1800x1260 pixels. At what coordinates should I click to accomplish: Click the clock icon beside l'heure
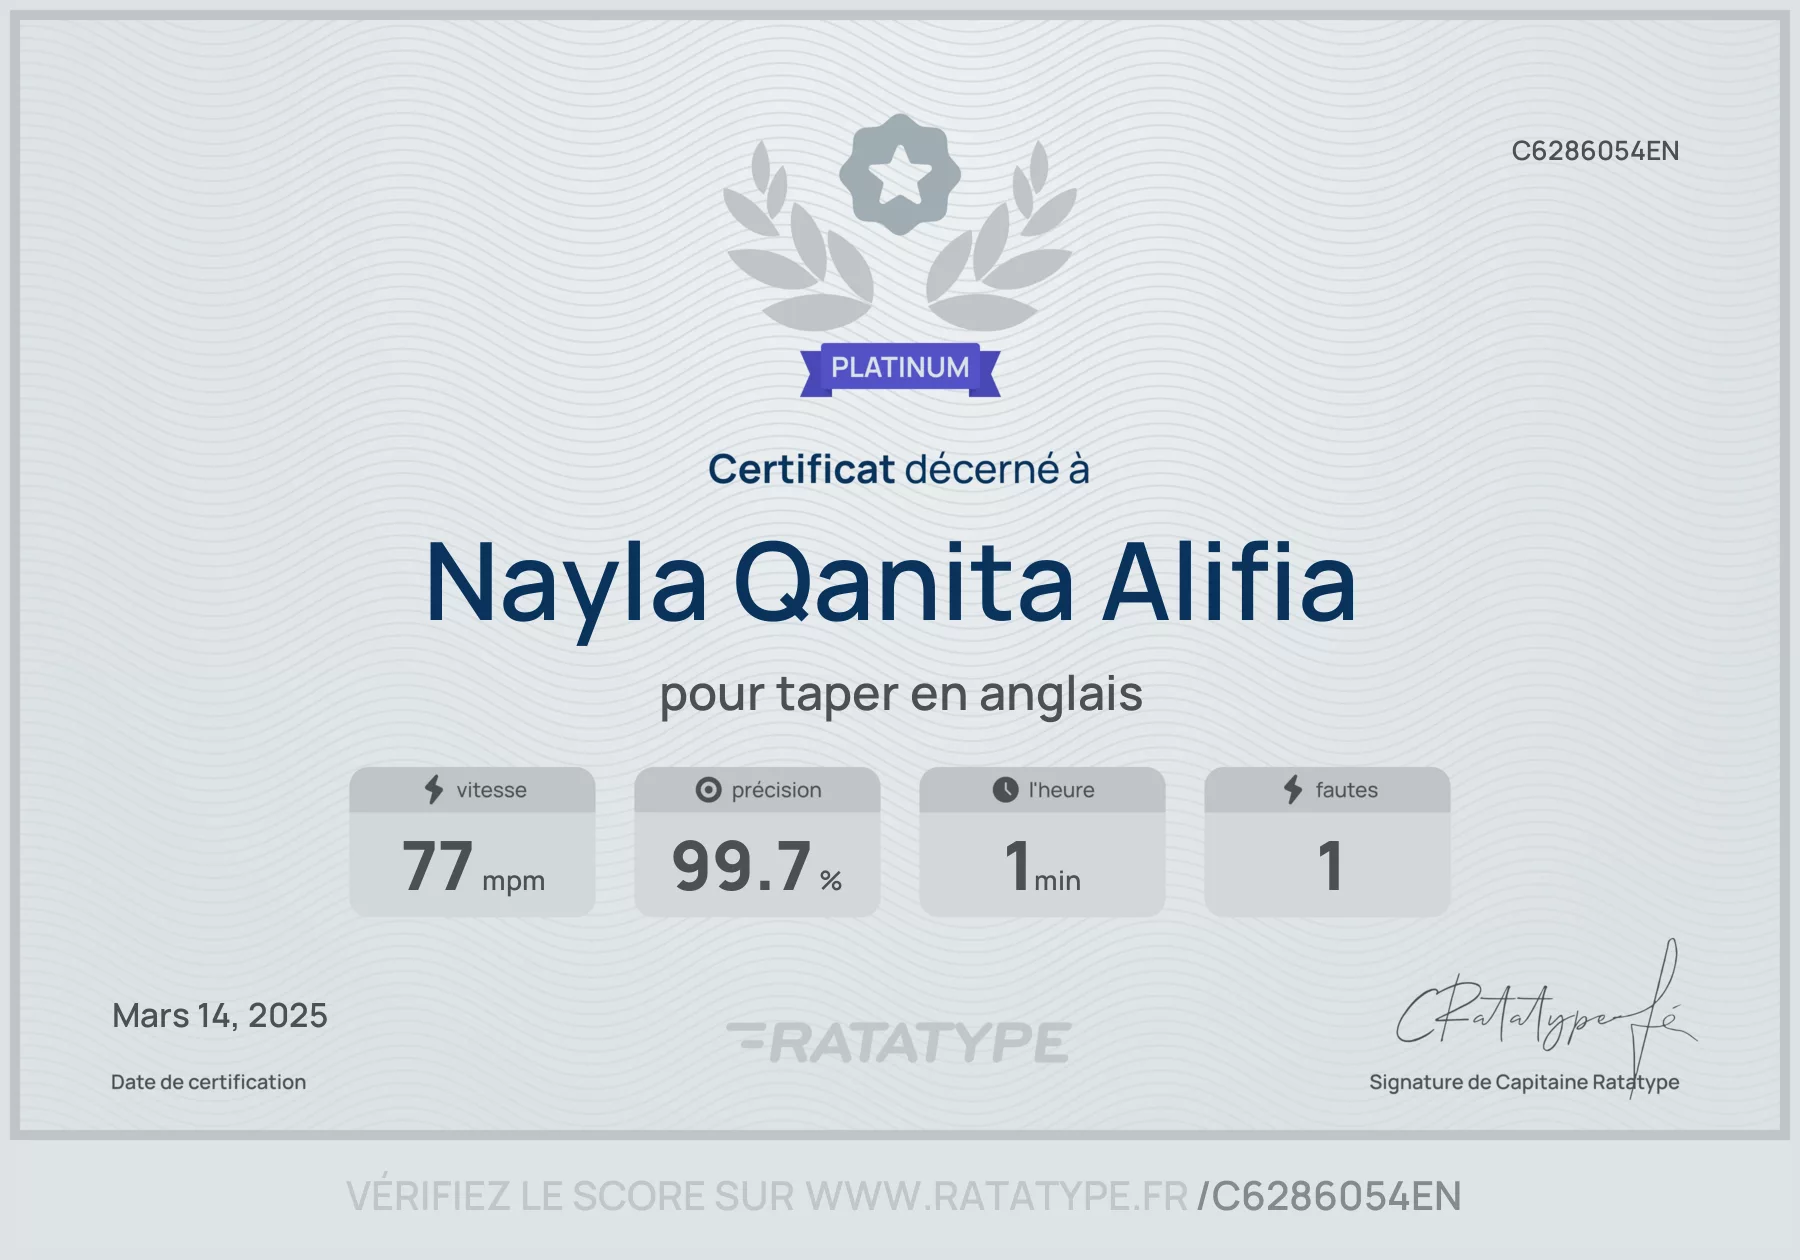1005,790
